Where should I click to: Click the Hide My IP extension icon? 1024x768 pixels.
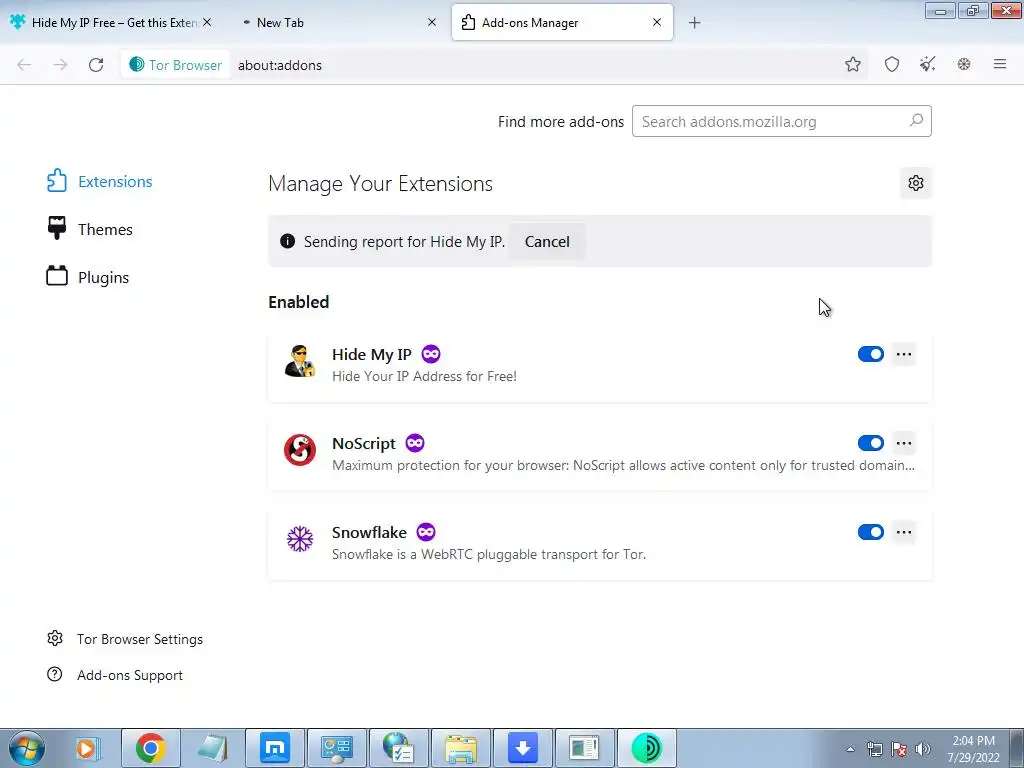point(300,361)
